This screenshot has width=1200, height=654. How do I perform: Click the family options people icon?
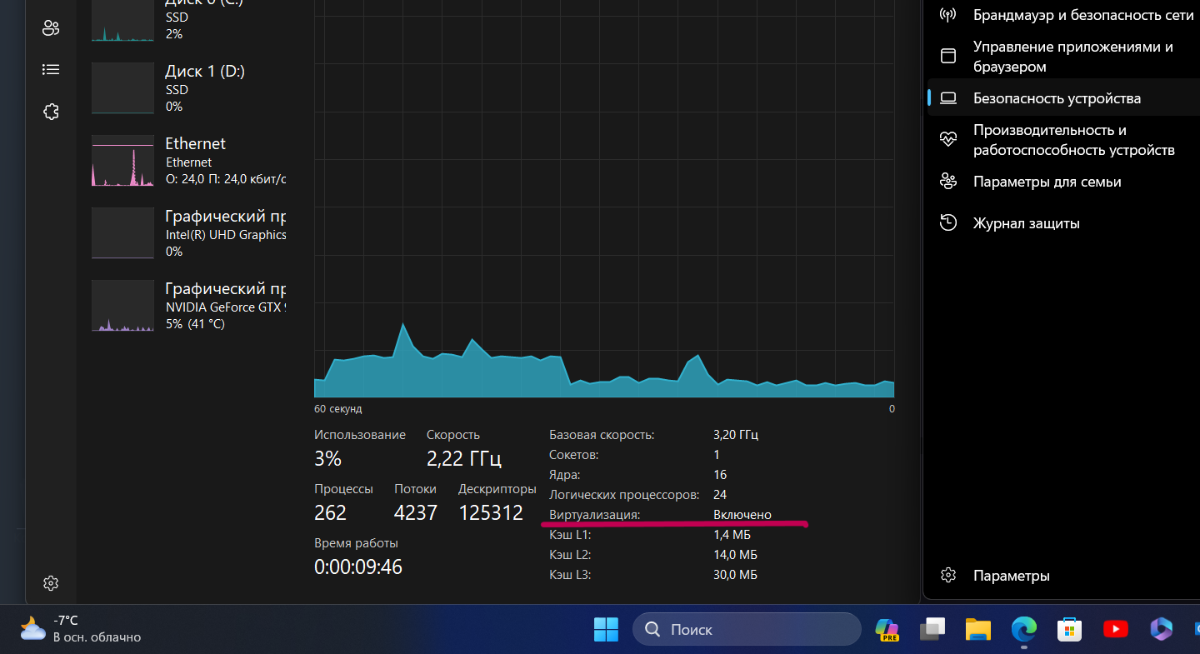coord(949,181)
